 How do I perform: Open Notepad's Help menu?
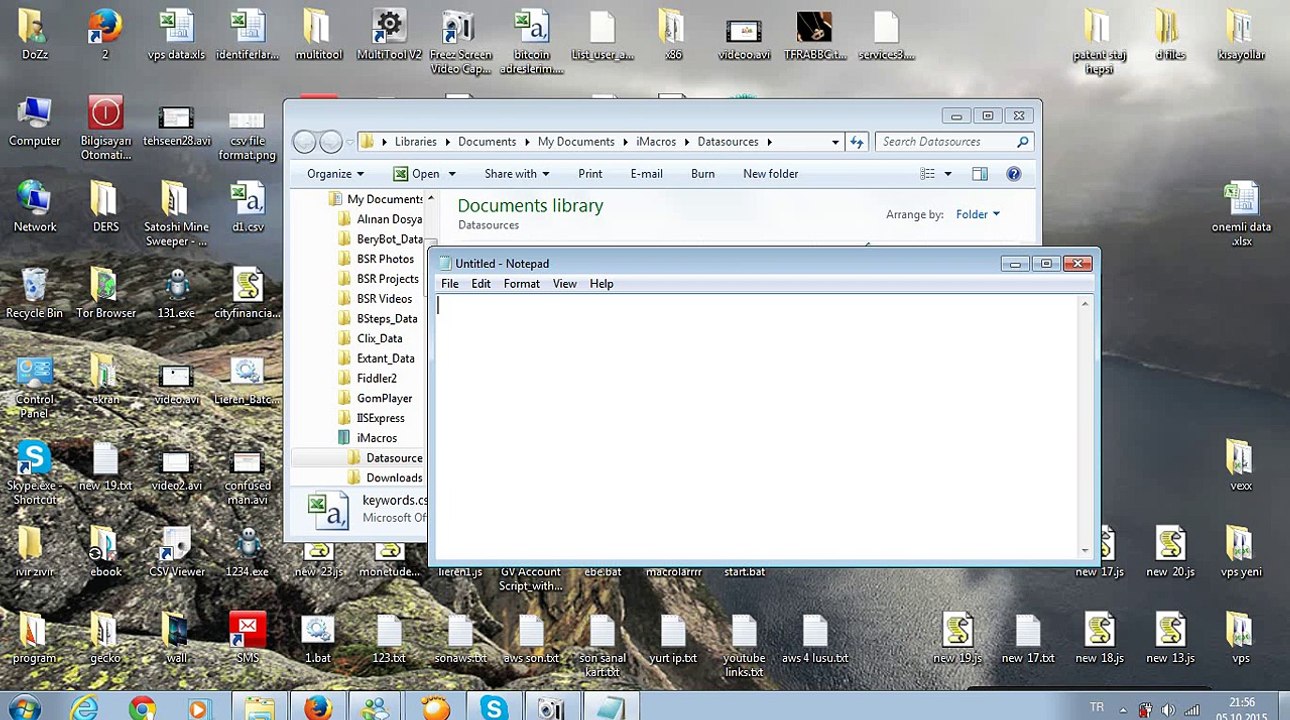(x=601, y=284)
